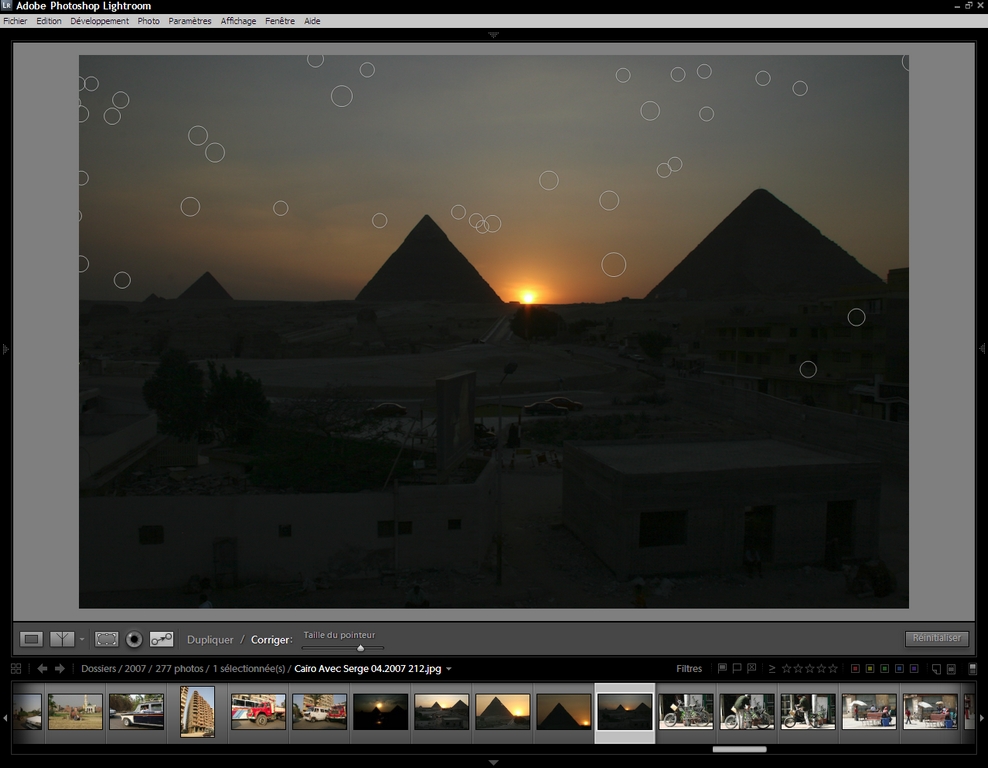Click the highlighted selected sunset thumbnail
988x768 pixels.
click(x=624, y=712)
